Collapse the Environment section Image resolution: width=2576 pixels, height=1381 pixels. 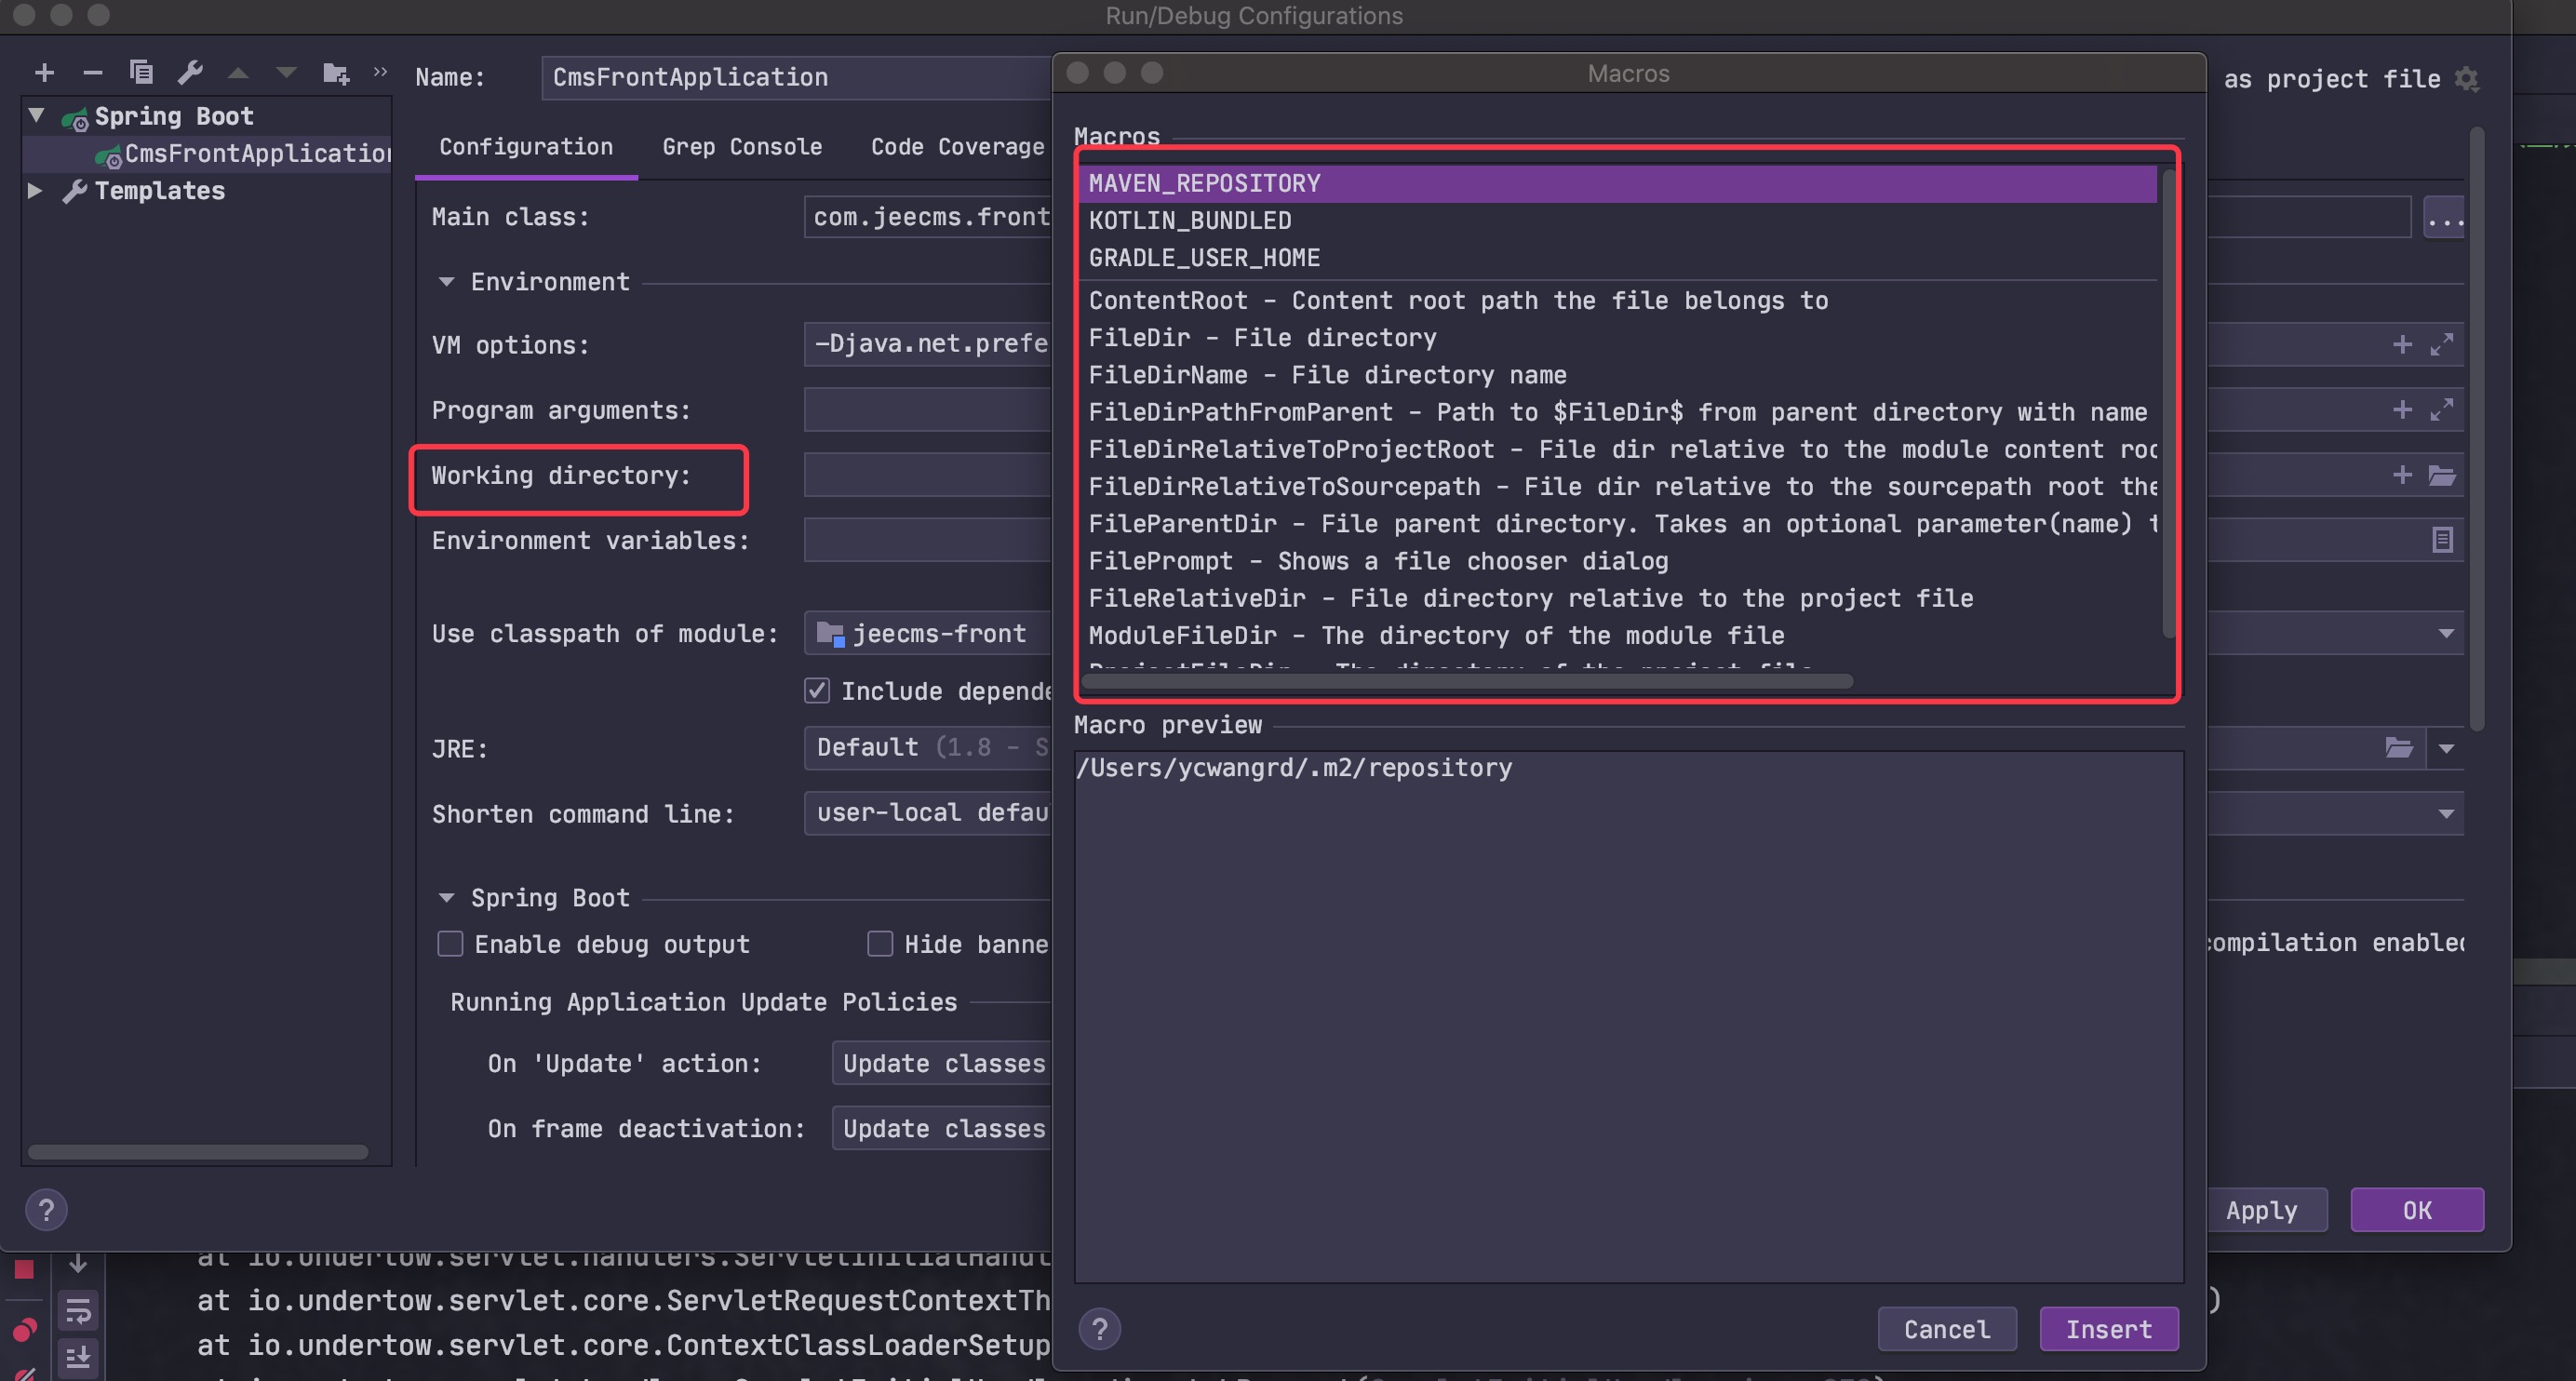point(446,282)
